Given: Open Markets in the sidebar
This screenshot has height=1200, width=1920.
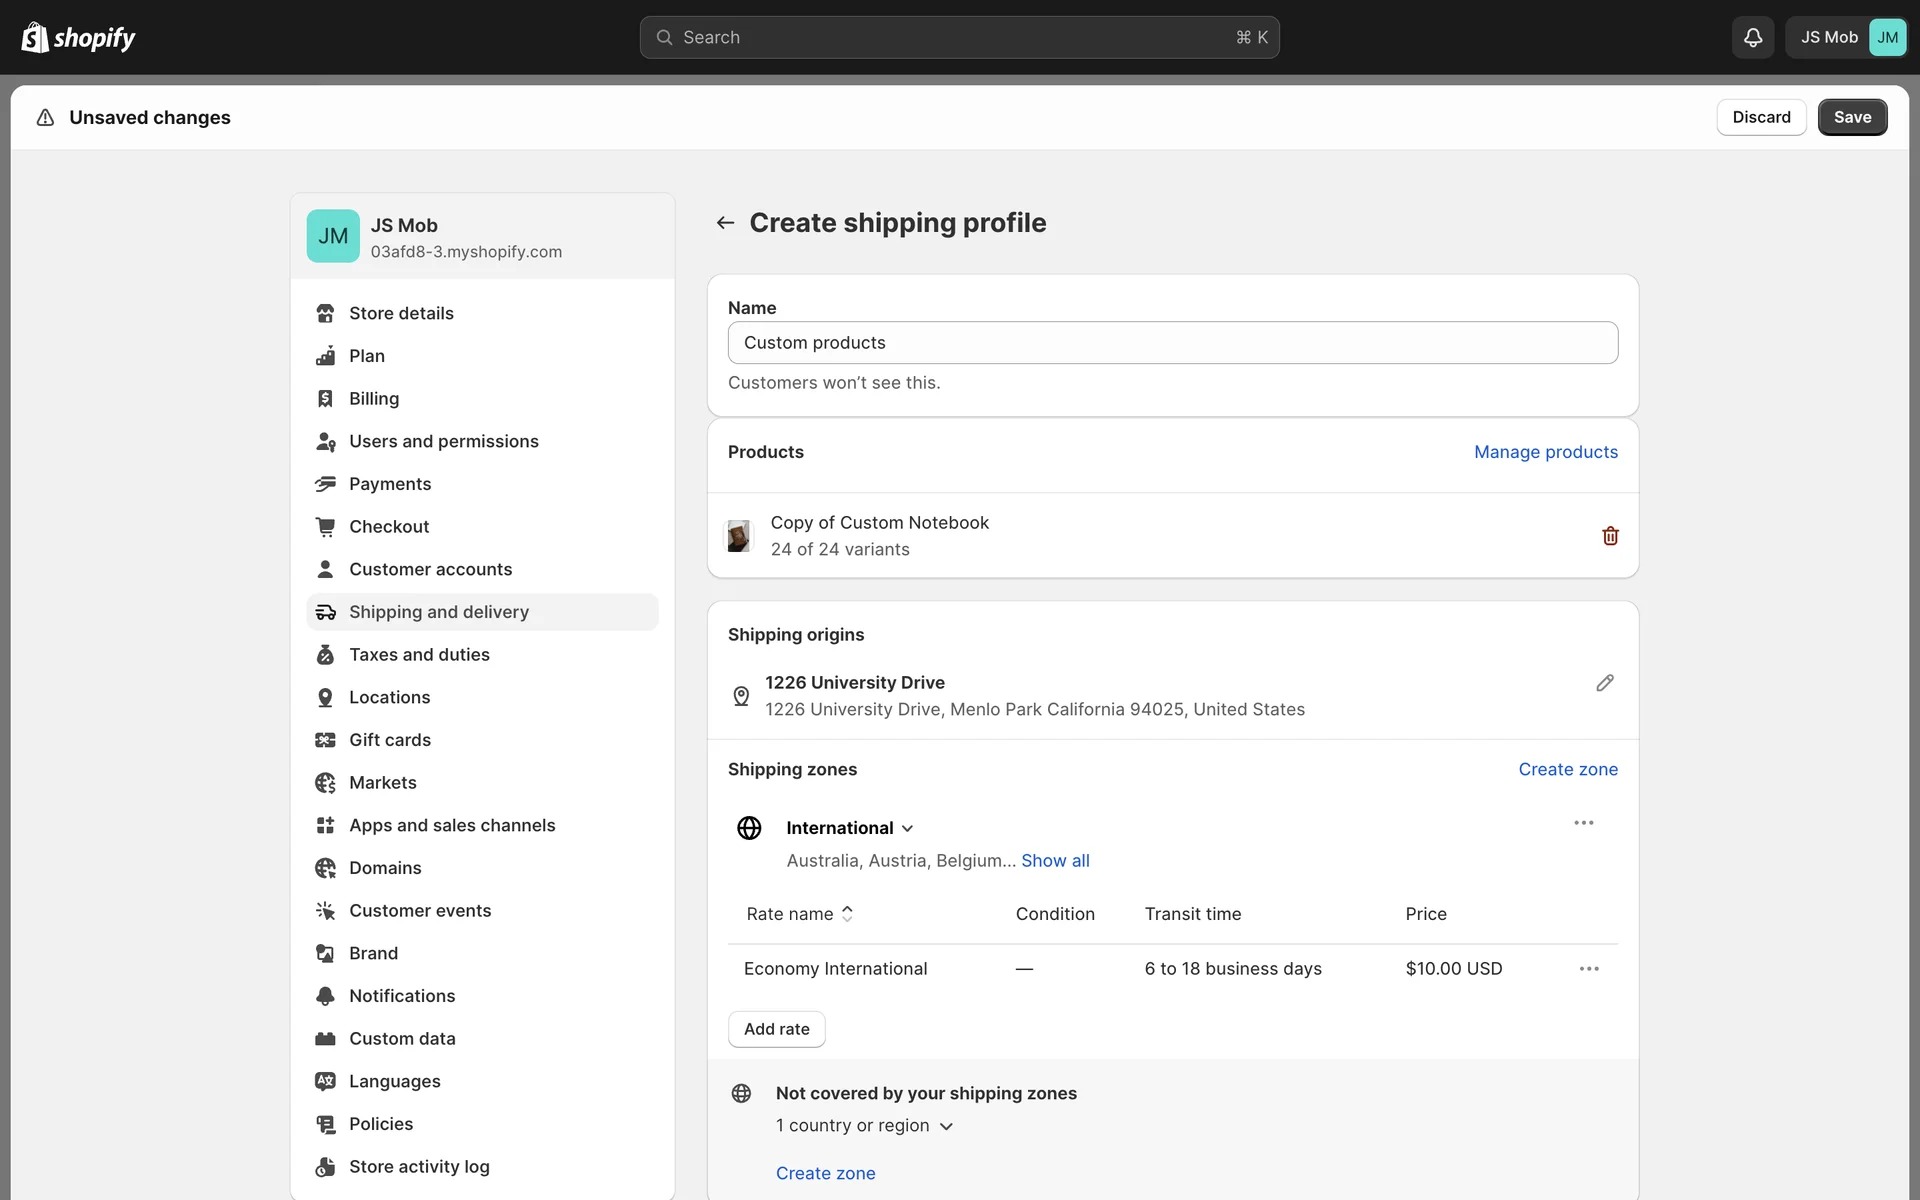Looking at the screenshot, I should pyautogui.click(x=382, y=783).
